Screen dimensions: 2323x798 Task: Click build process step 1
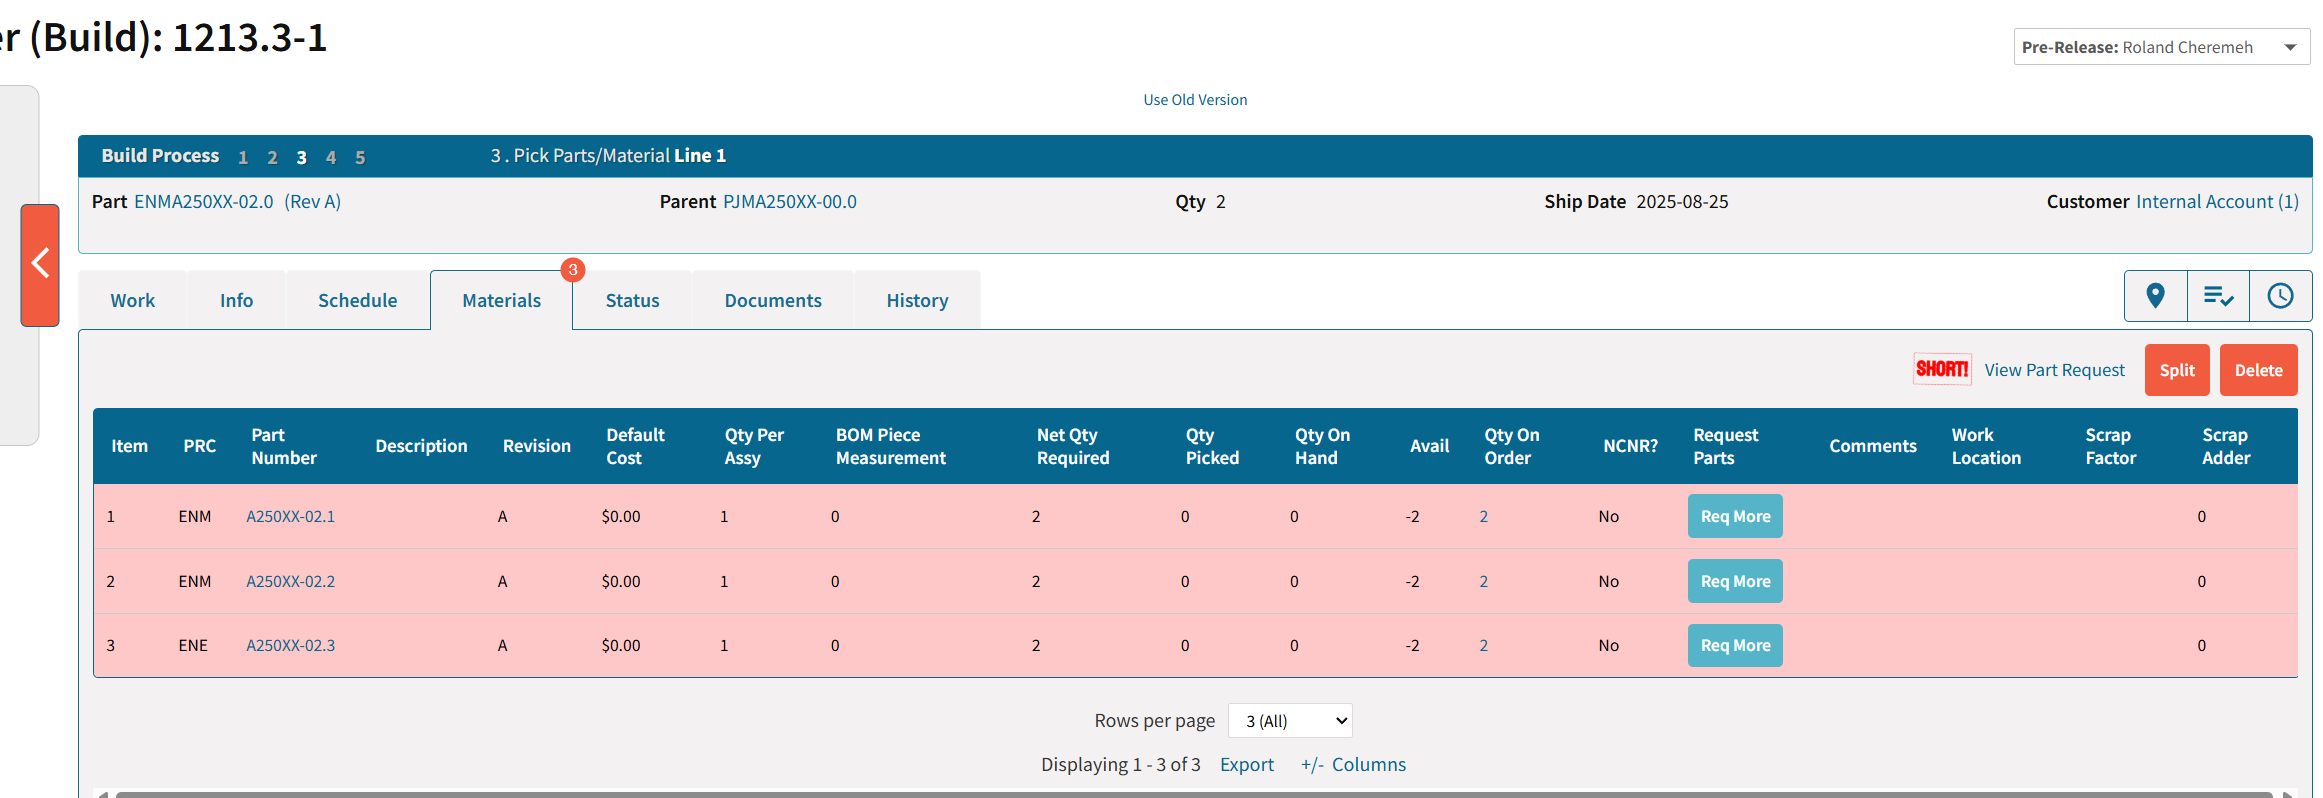coord(243,157)
